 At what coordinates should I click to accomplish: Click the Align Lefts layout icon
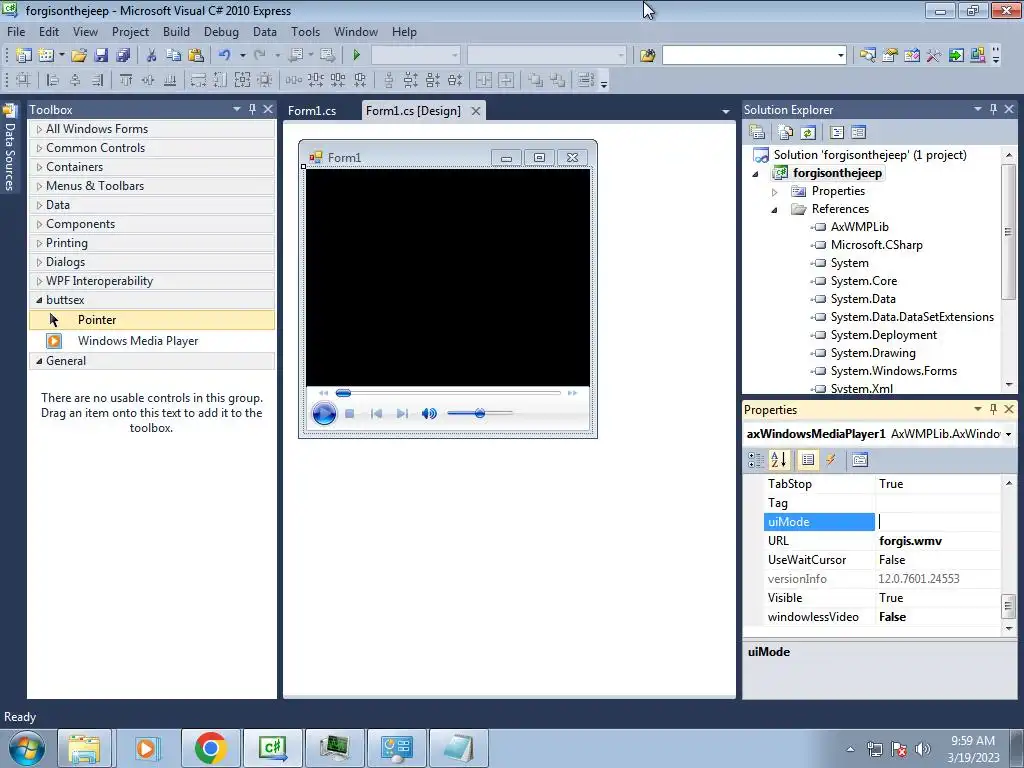point(53,80)
